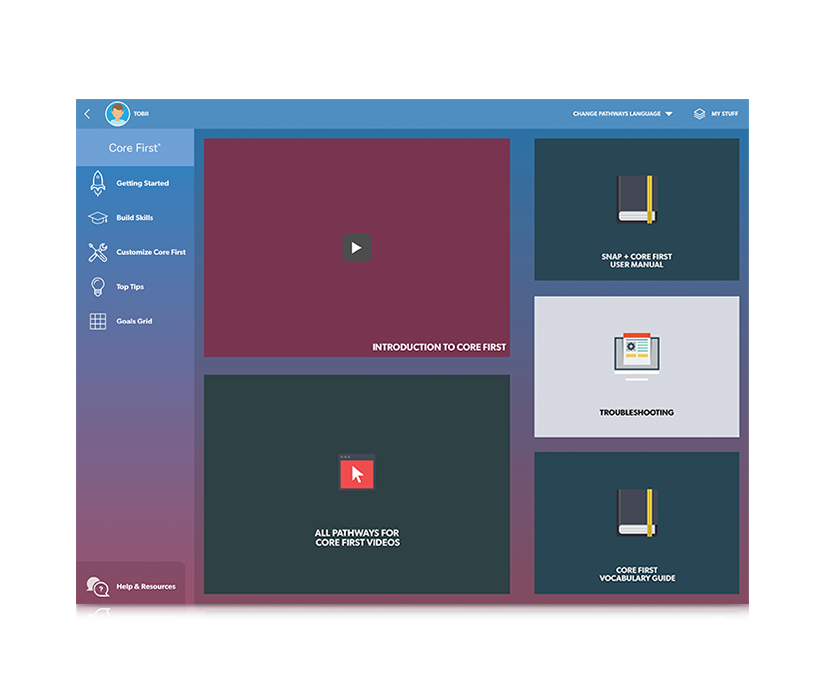Click the yellow-banded book icon on Vocabulary Guide
This screenshot has width=825, height=675.
pyautogui.click(x=636, y=513)
